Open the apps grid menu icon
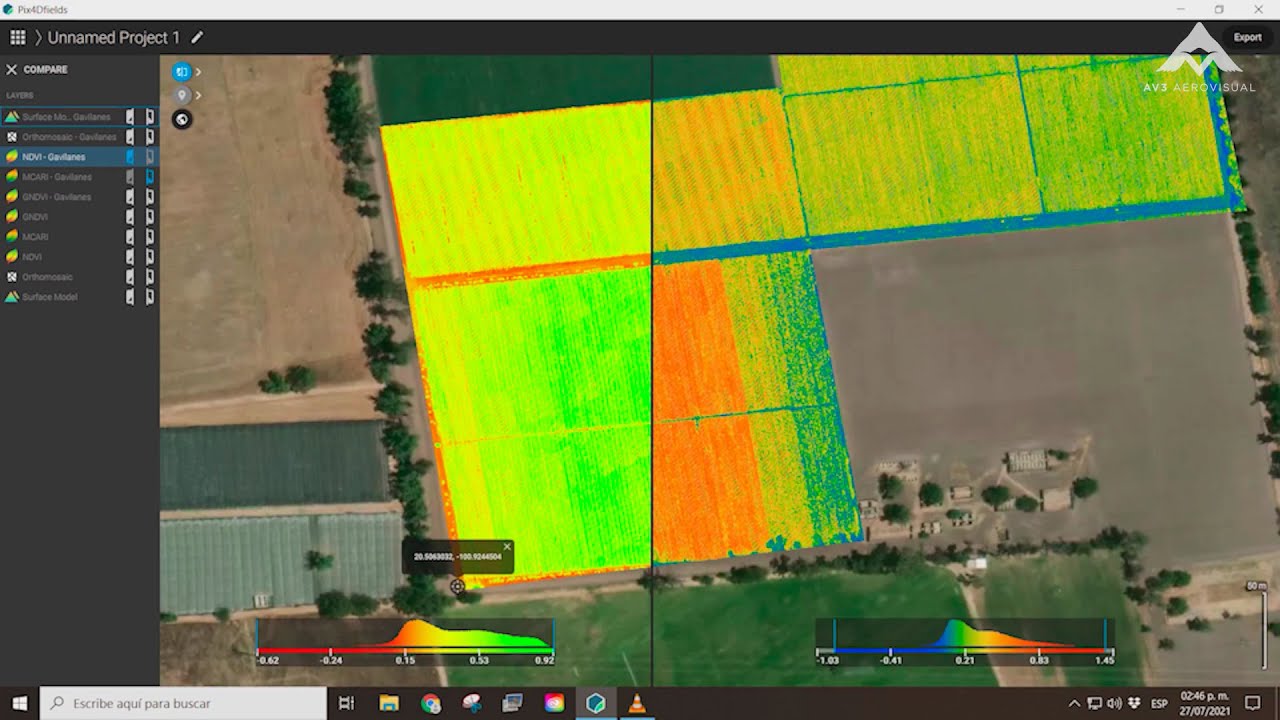Image resolution: width=1280 pixels, height=720 pixels. [x=17, y=38]
